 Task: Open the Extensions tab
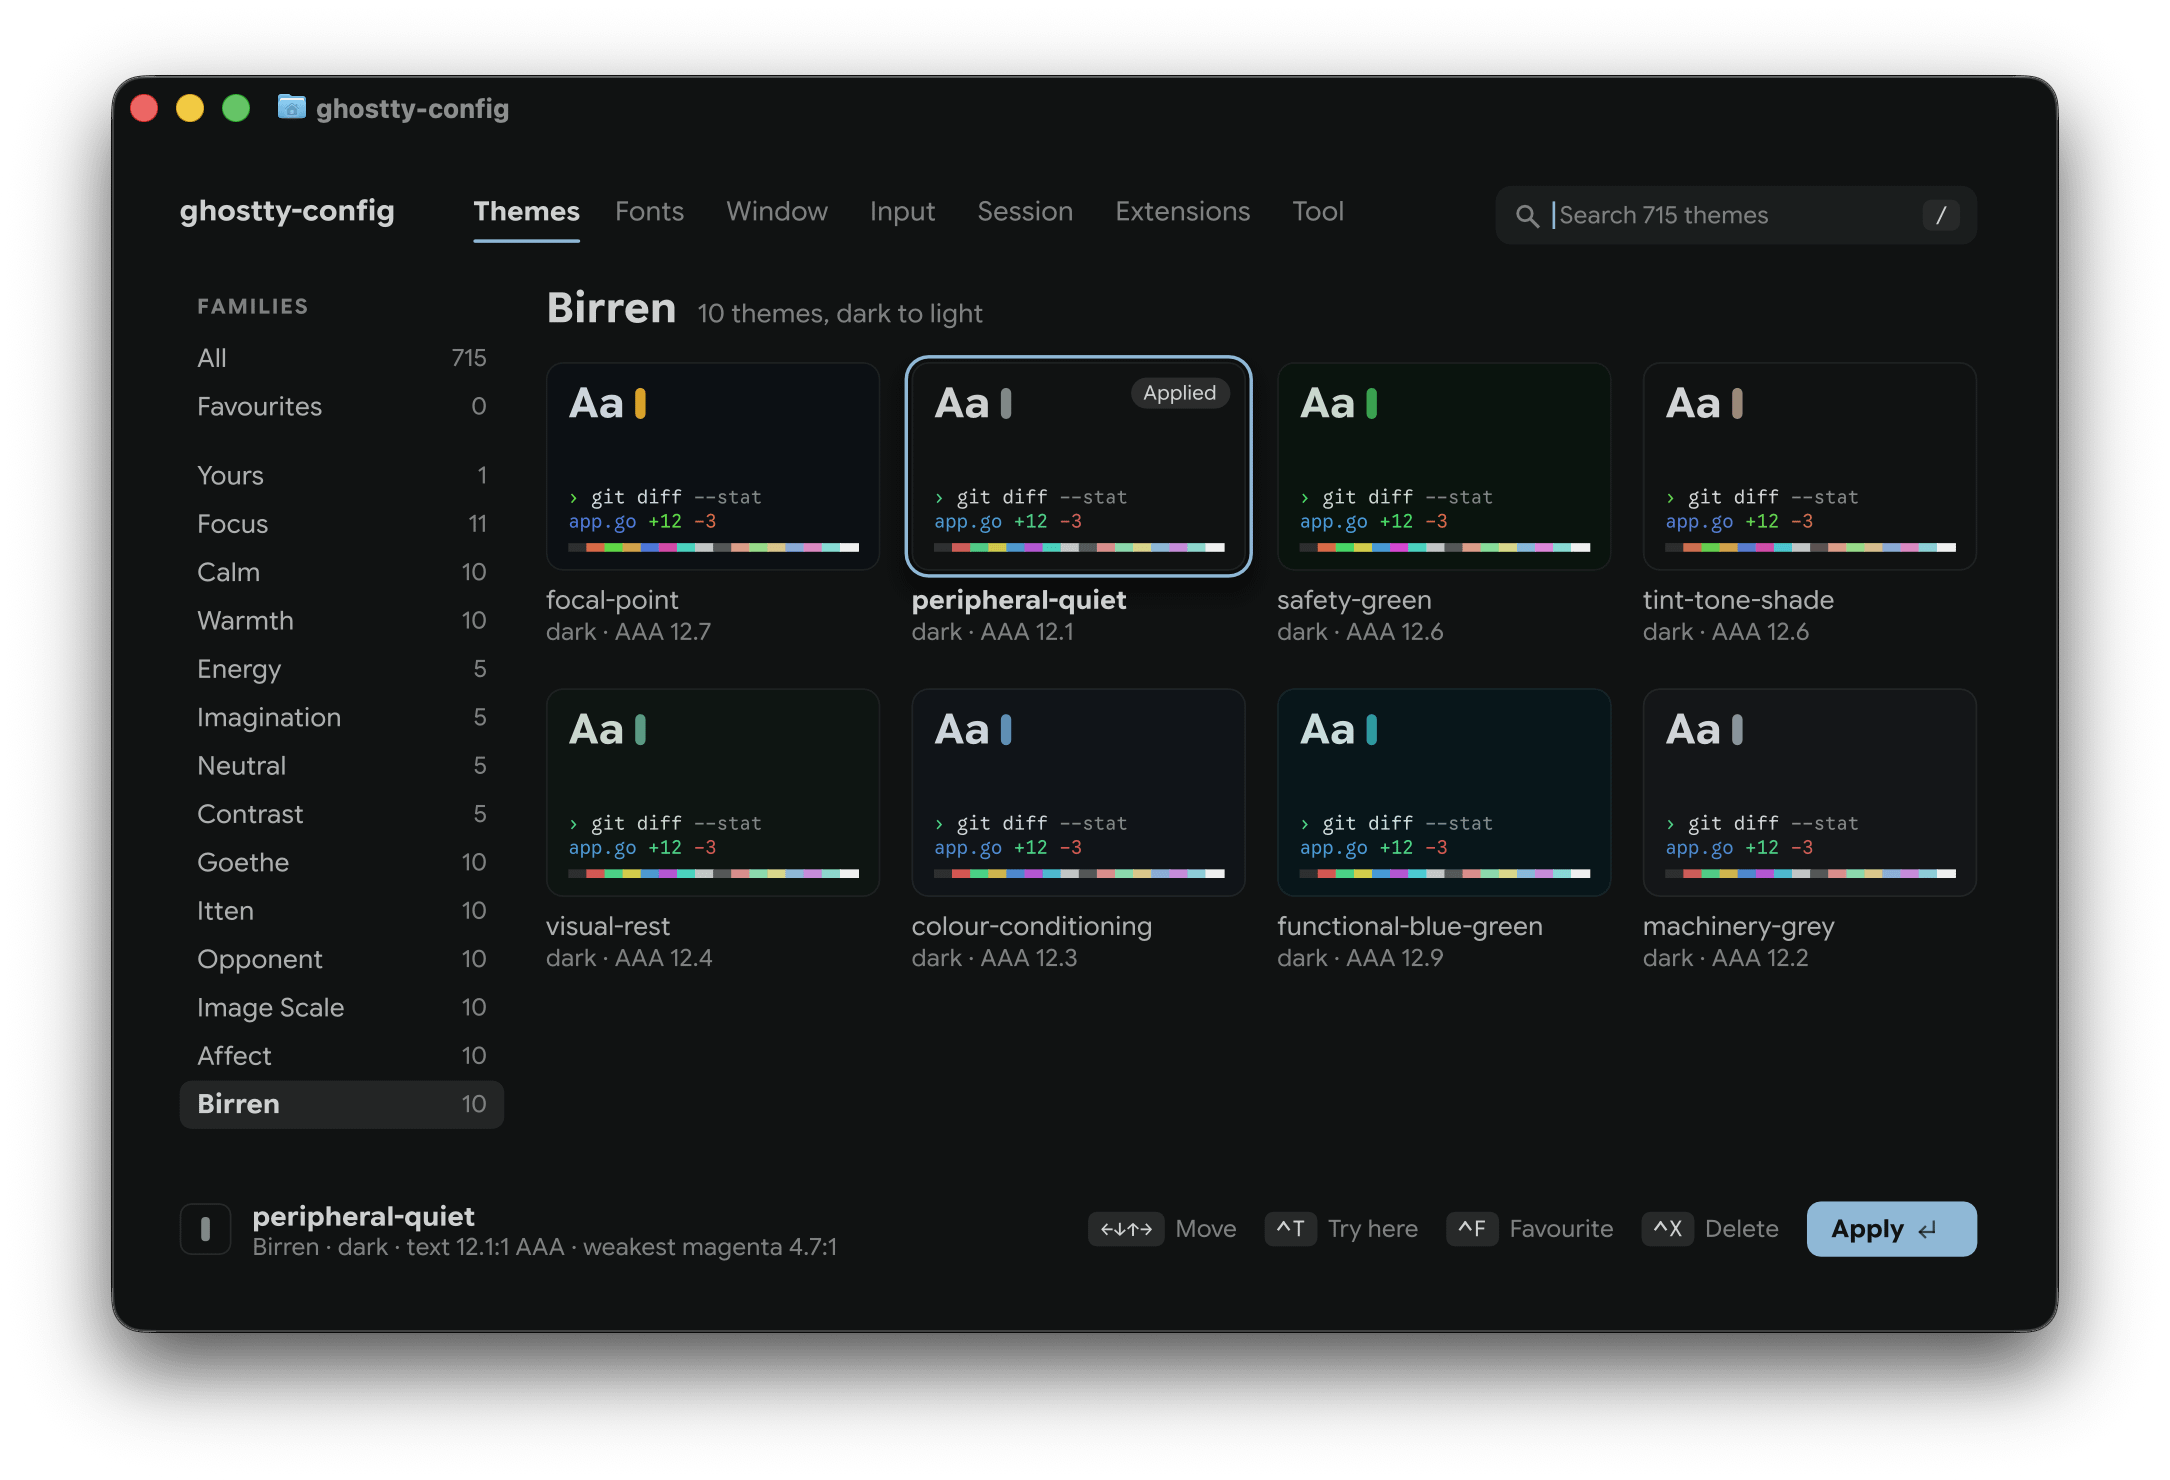(1182, 211)
